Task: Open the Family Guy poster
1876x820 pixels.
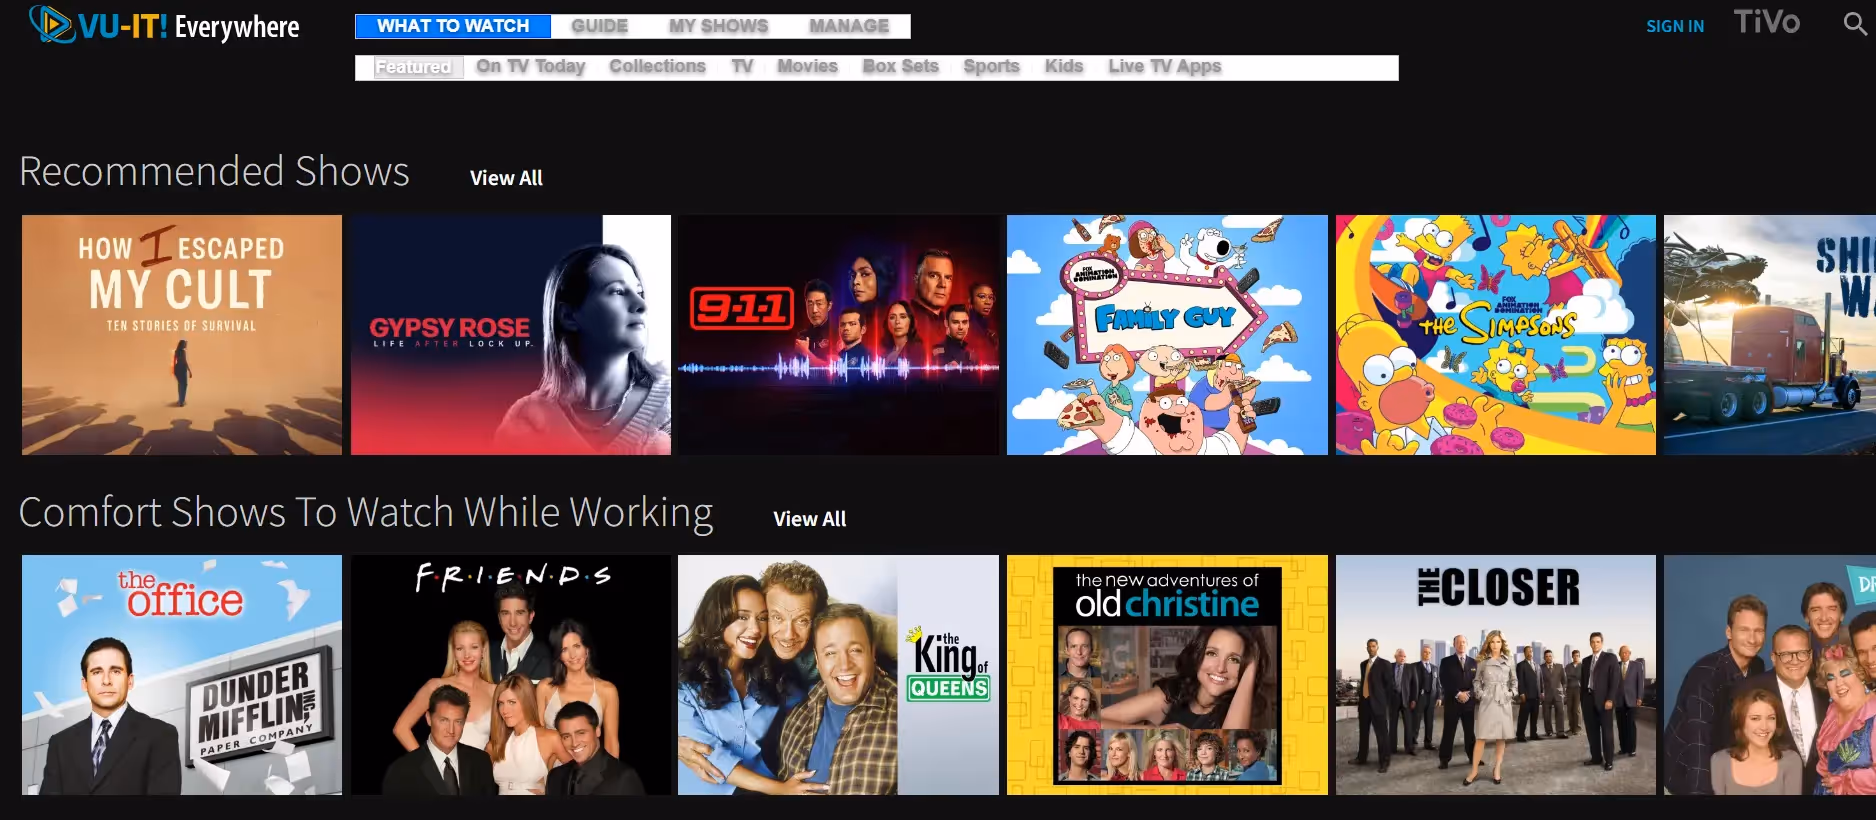Action: pos(1167,335)
